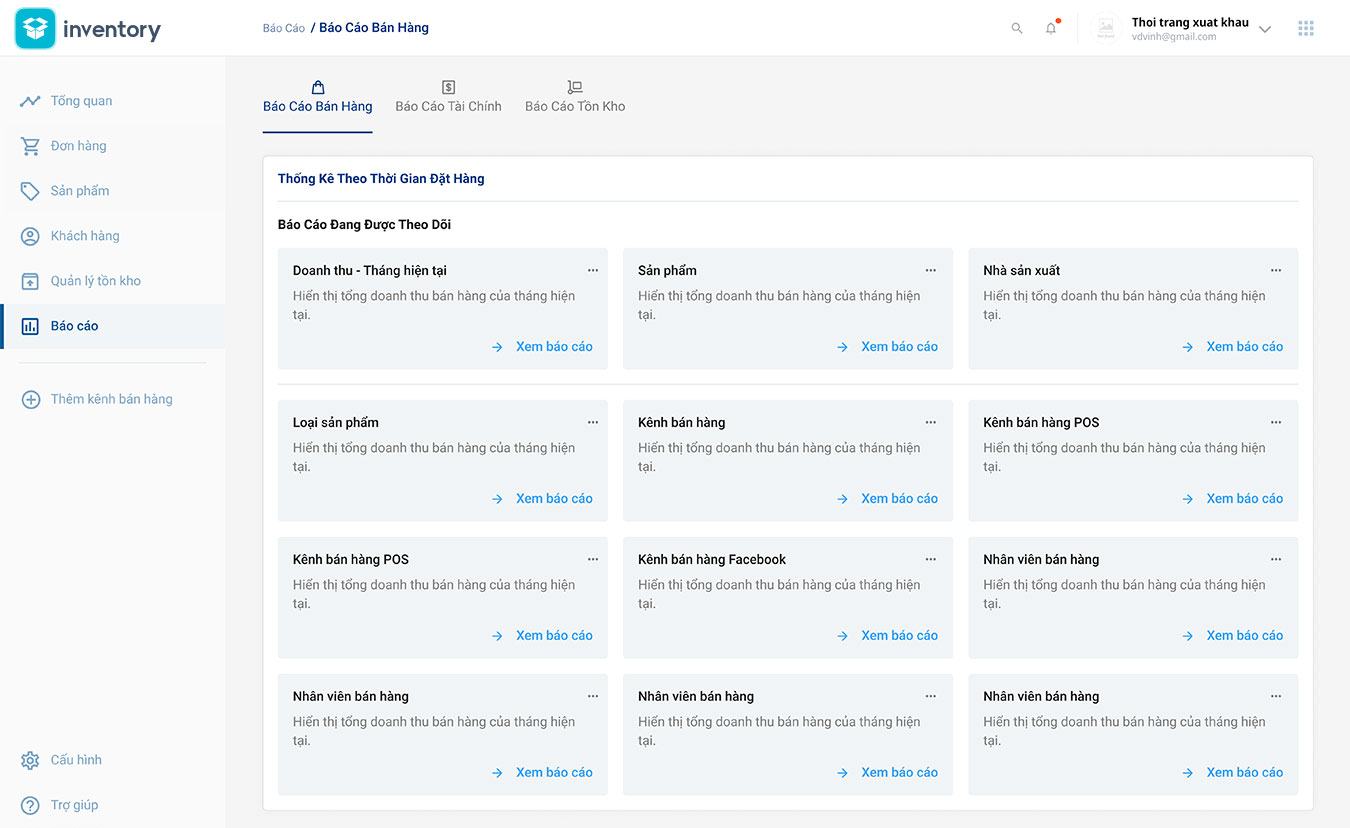
Task: Open sidebar Sản phẩm via its tag icon
Action: tap(31, 191)
